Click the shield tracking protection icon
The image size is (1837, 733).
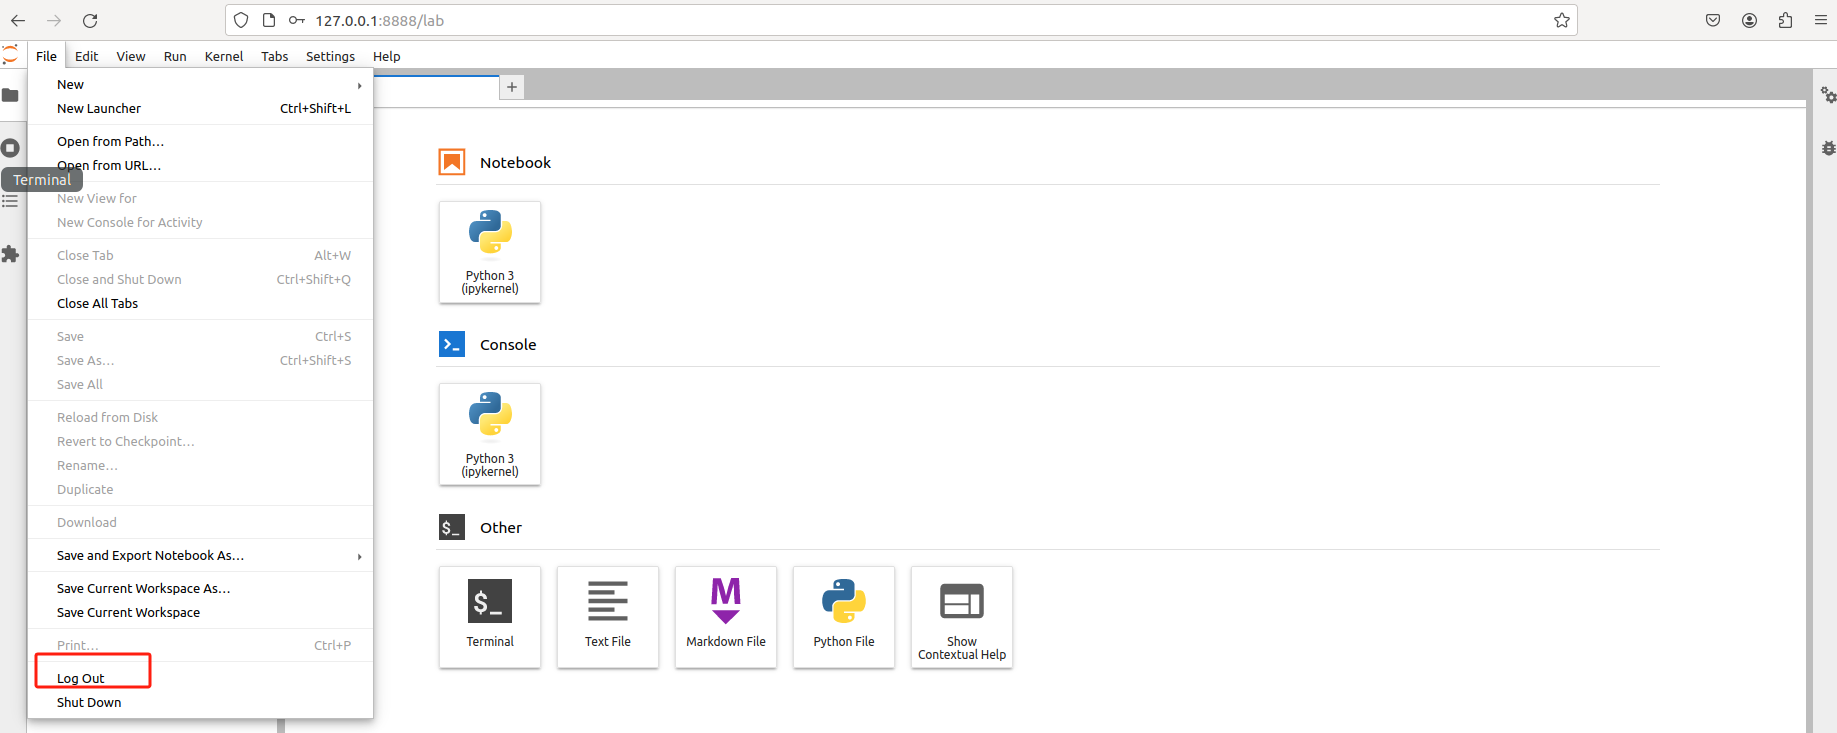pos(241,20)
